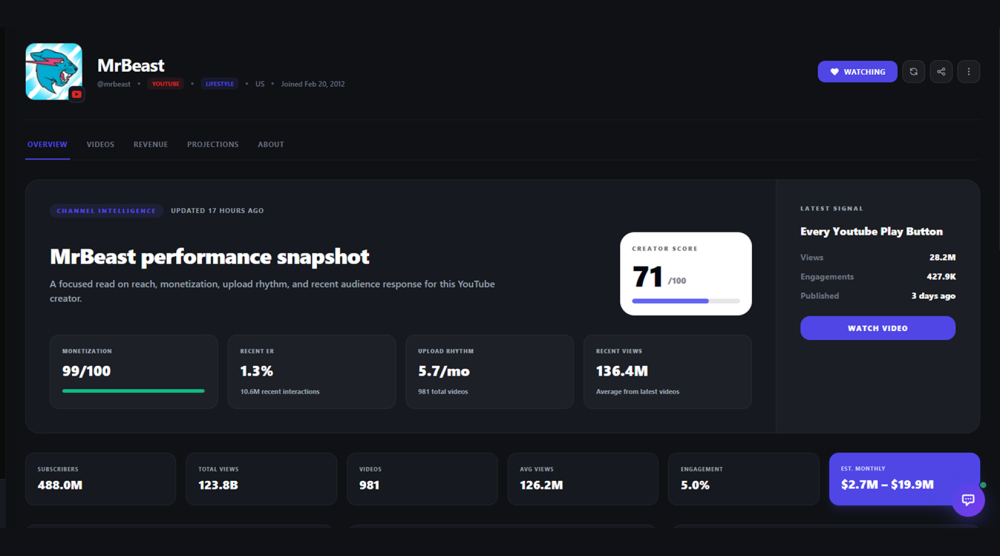Click the Creator Score progress bar
1000x556 pixels.
pyautogui.click(x=686, y=301)
